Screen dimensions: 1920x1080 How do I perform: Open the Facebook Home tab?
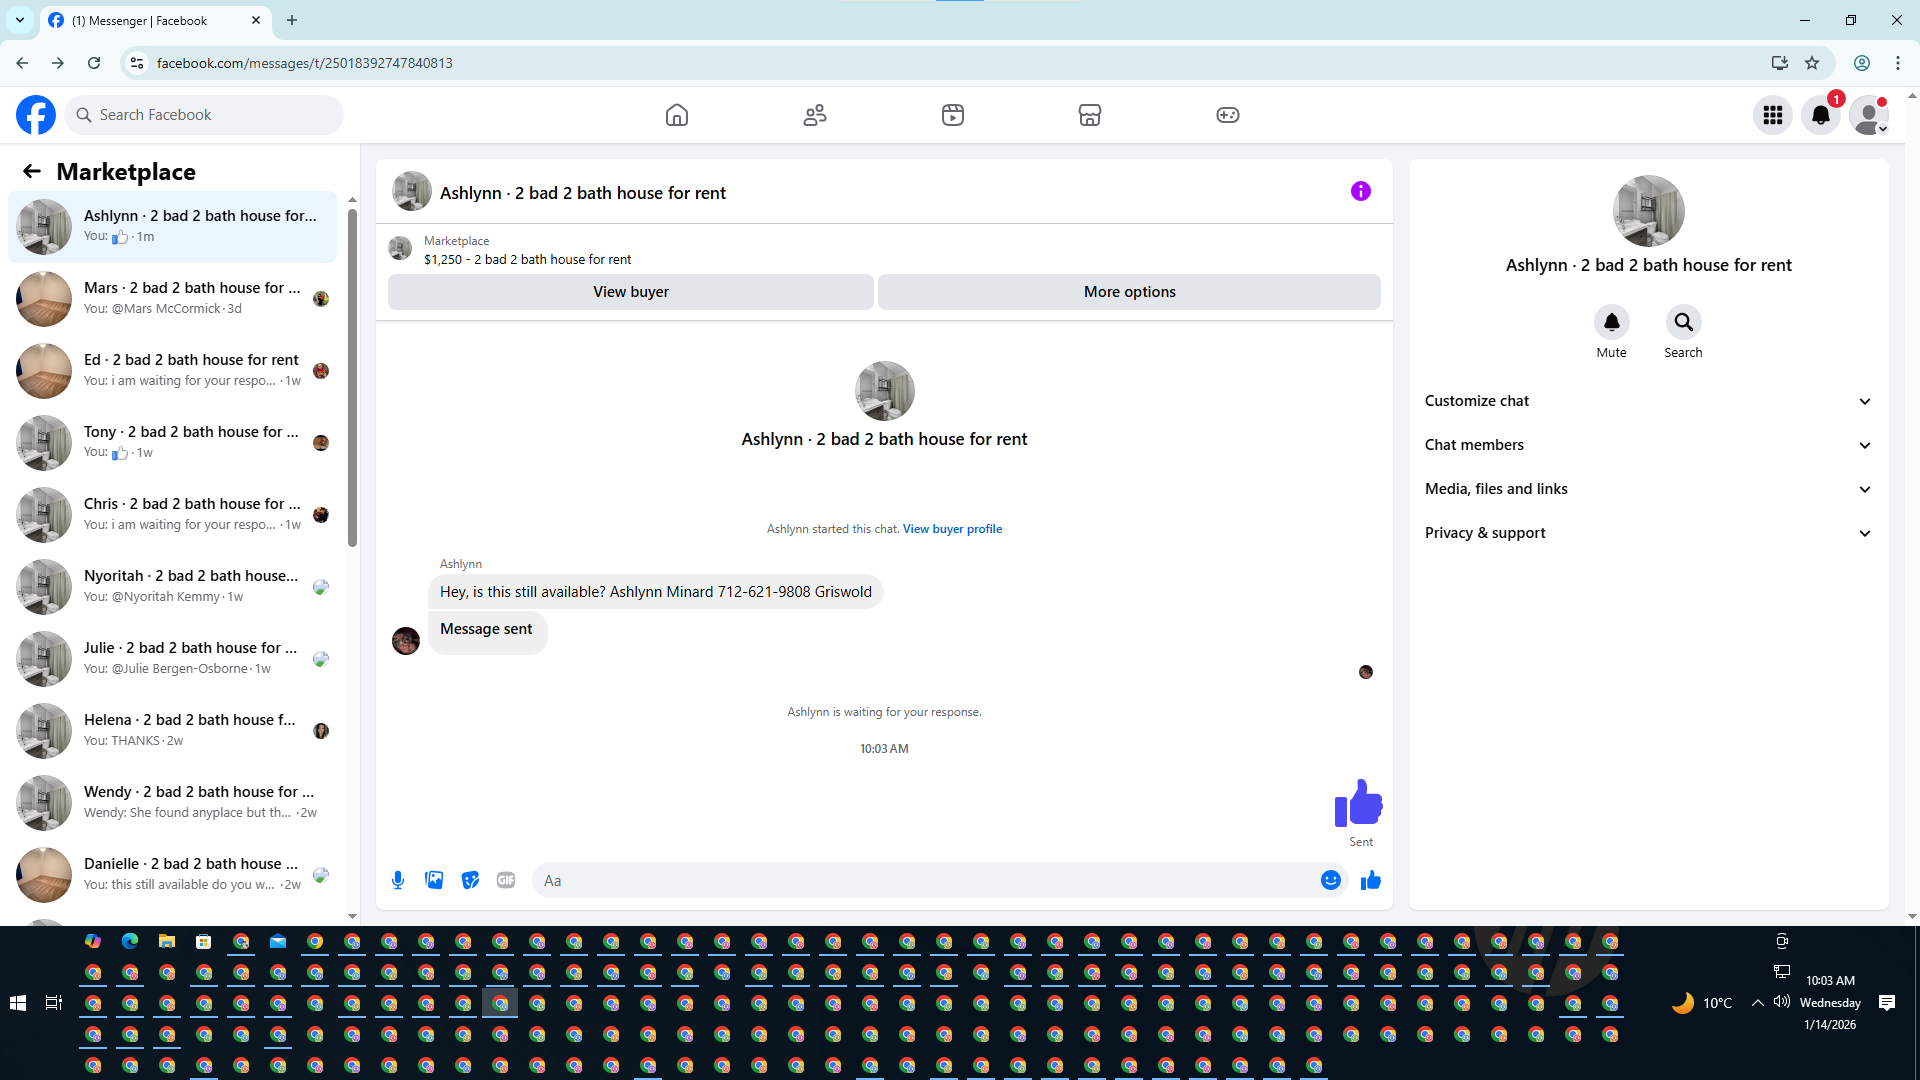tap(677, 115)
